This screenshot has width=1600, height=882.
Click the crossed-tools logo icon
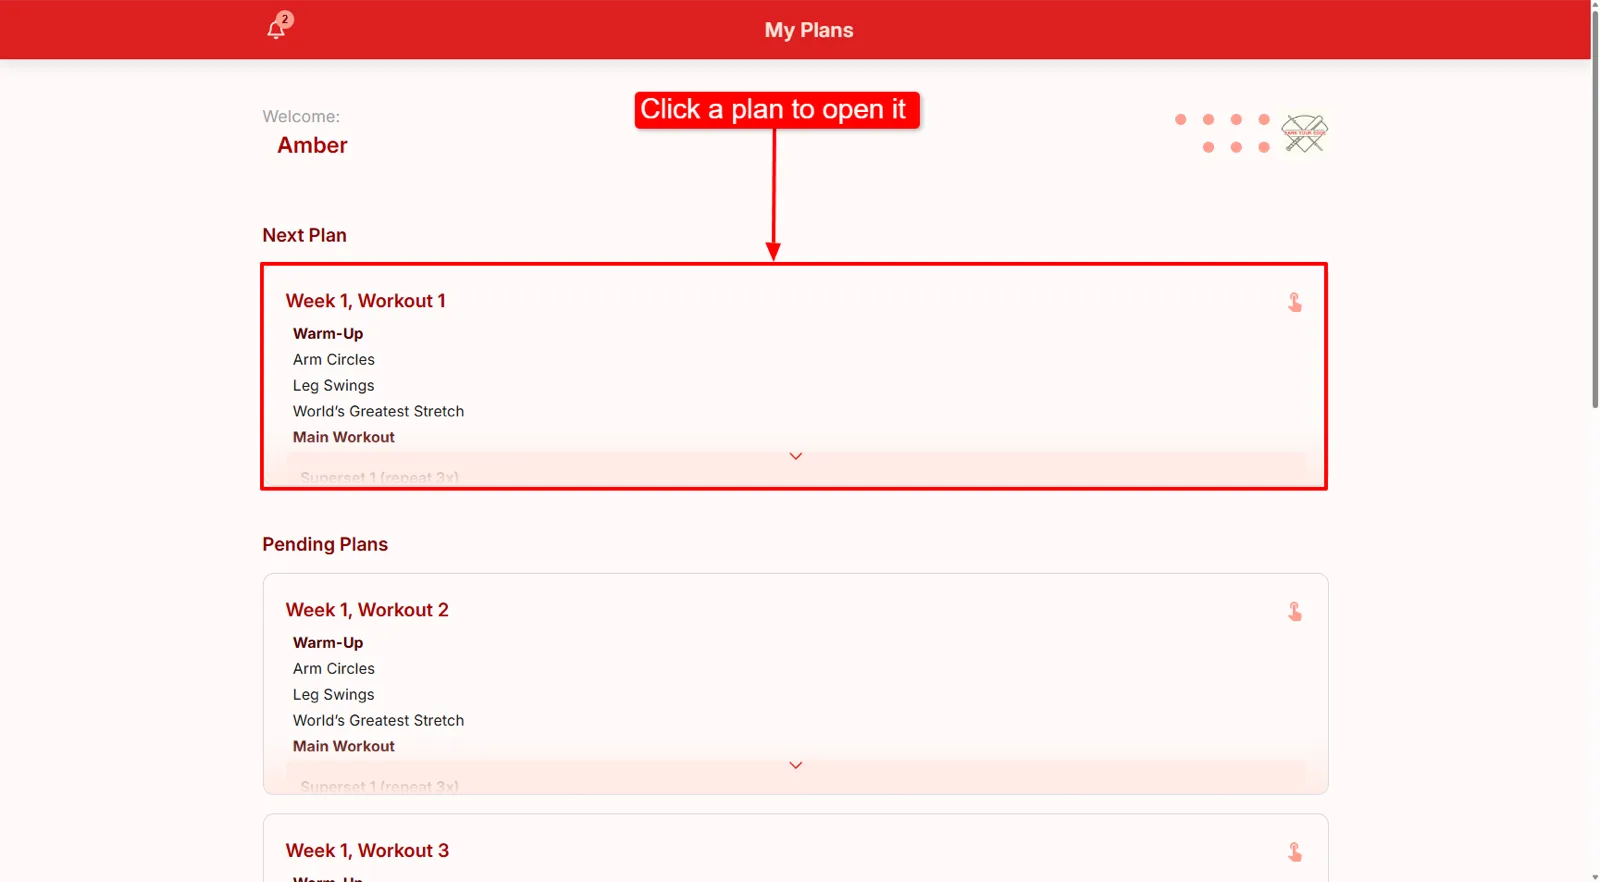(1305, 133)
